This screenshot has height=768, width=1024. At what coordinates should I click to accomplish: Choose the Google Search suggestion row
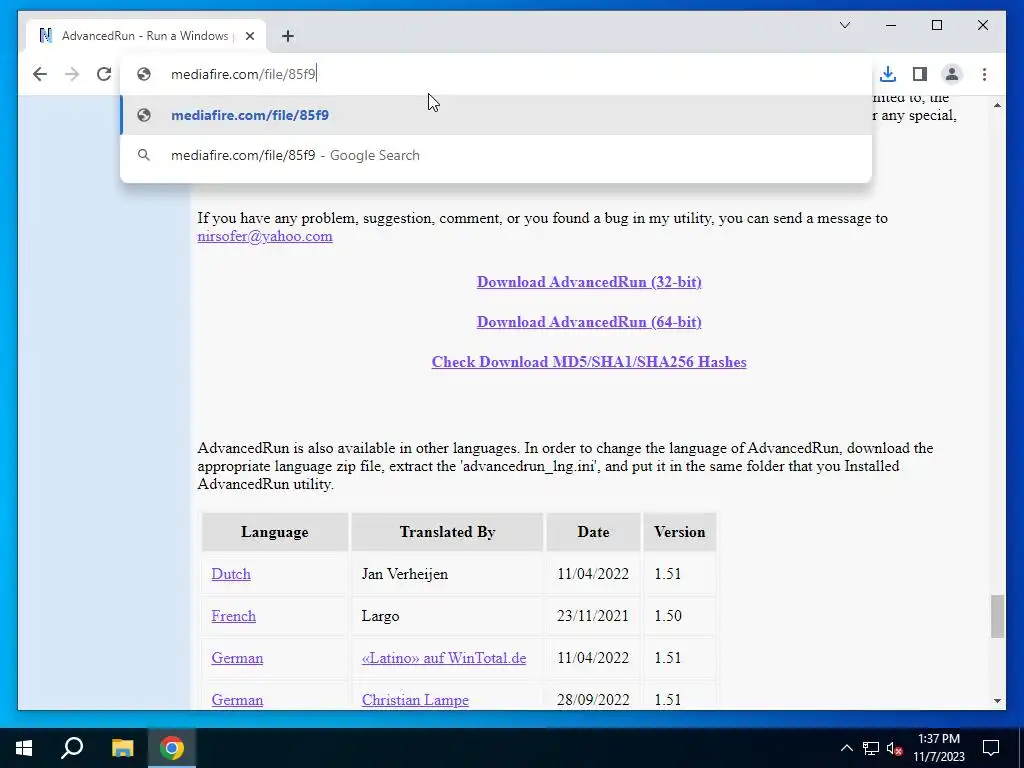(496, 155)
